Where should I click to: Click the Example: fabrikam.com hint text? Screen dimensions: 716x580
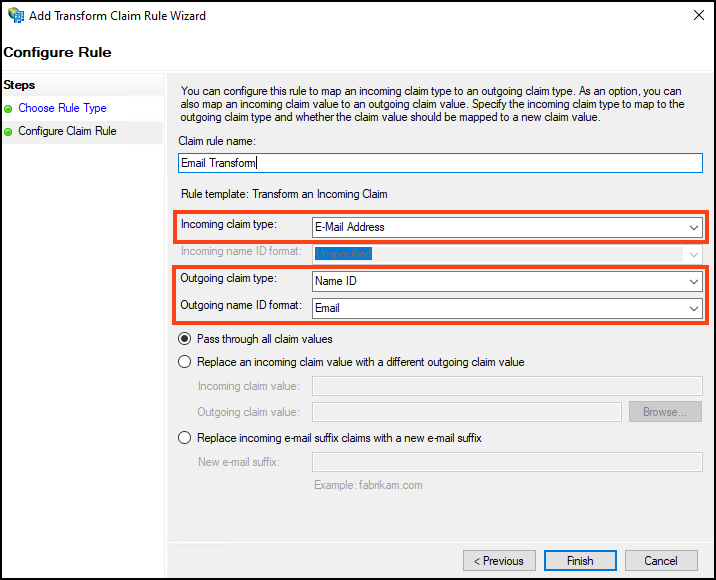click(368, 485)
